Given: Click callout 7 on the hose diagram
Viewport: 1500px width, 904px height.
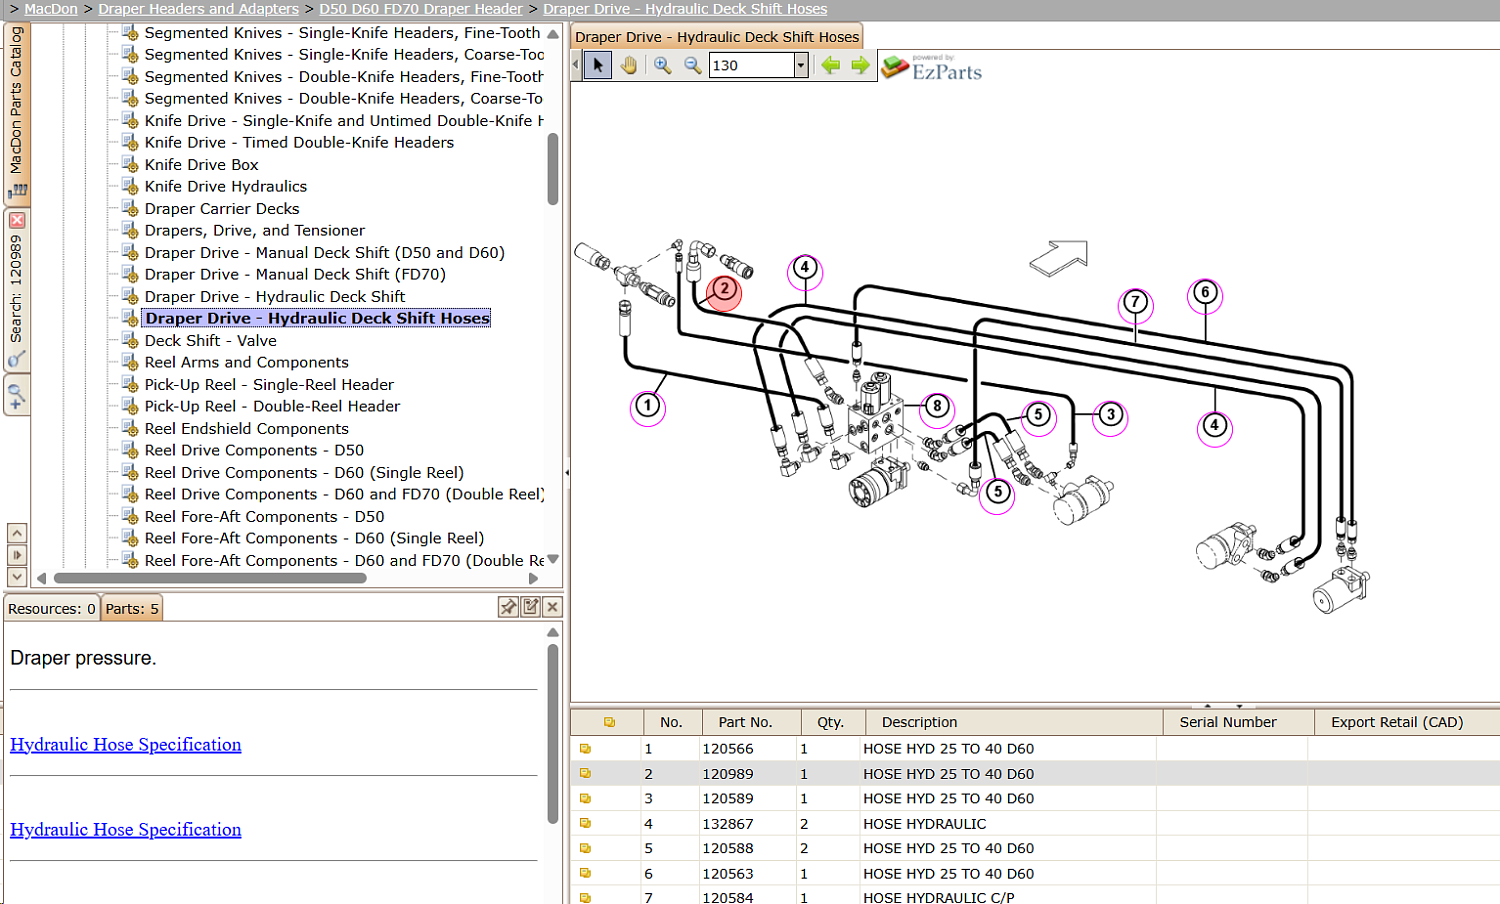Looking at the screenshot, I should point(1135,303).
